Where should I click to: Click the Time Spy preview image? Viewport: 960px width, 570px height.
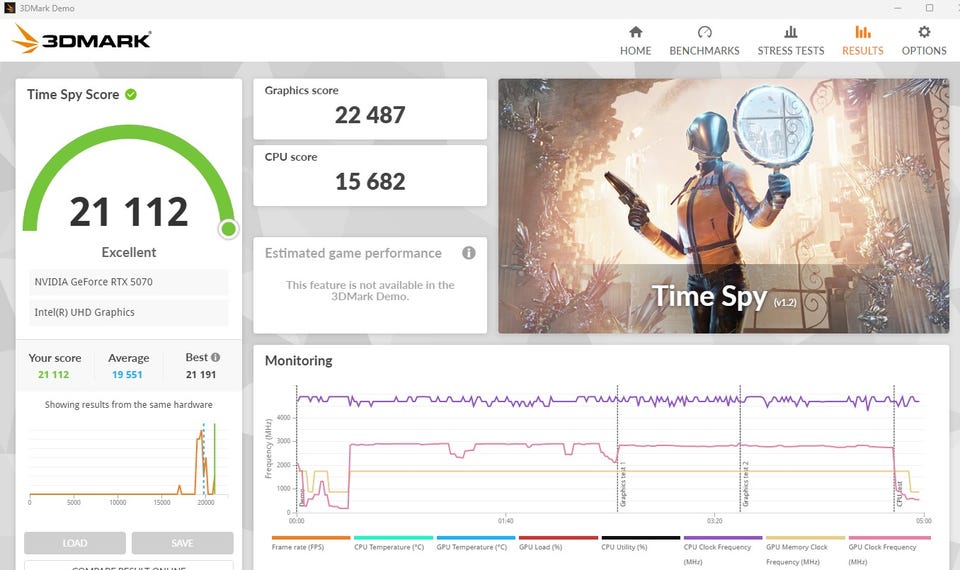(x=724, y=206)
